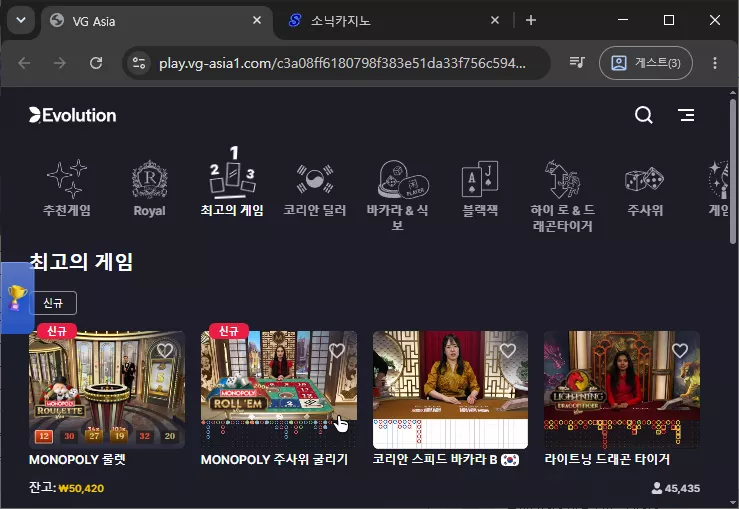Switch to the VG Asia browser tab
The width and height of the screenshot is (739, 509).
point(156,21)
